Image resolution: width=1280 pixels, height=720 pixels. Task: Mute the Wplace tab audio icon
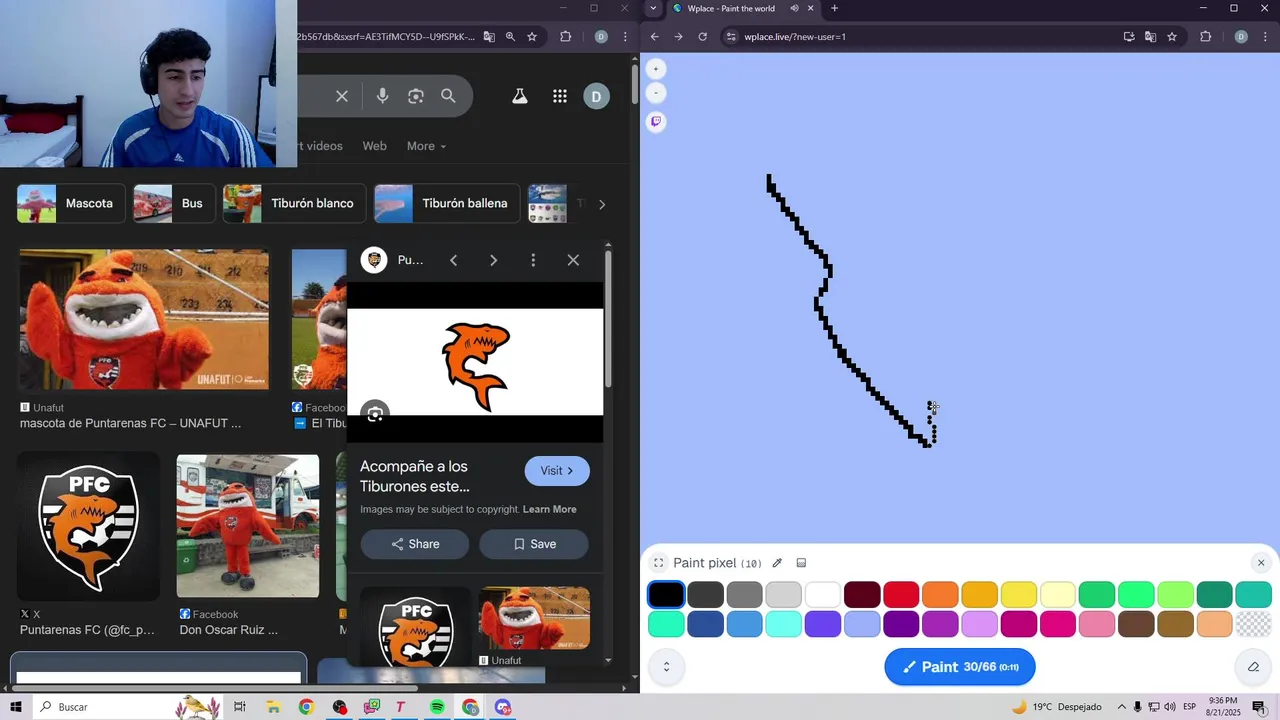(794, 8)
